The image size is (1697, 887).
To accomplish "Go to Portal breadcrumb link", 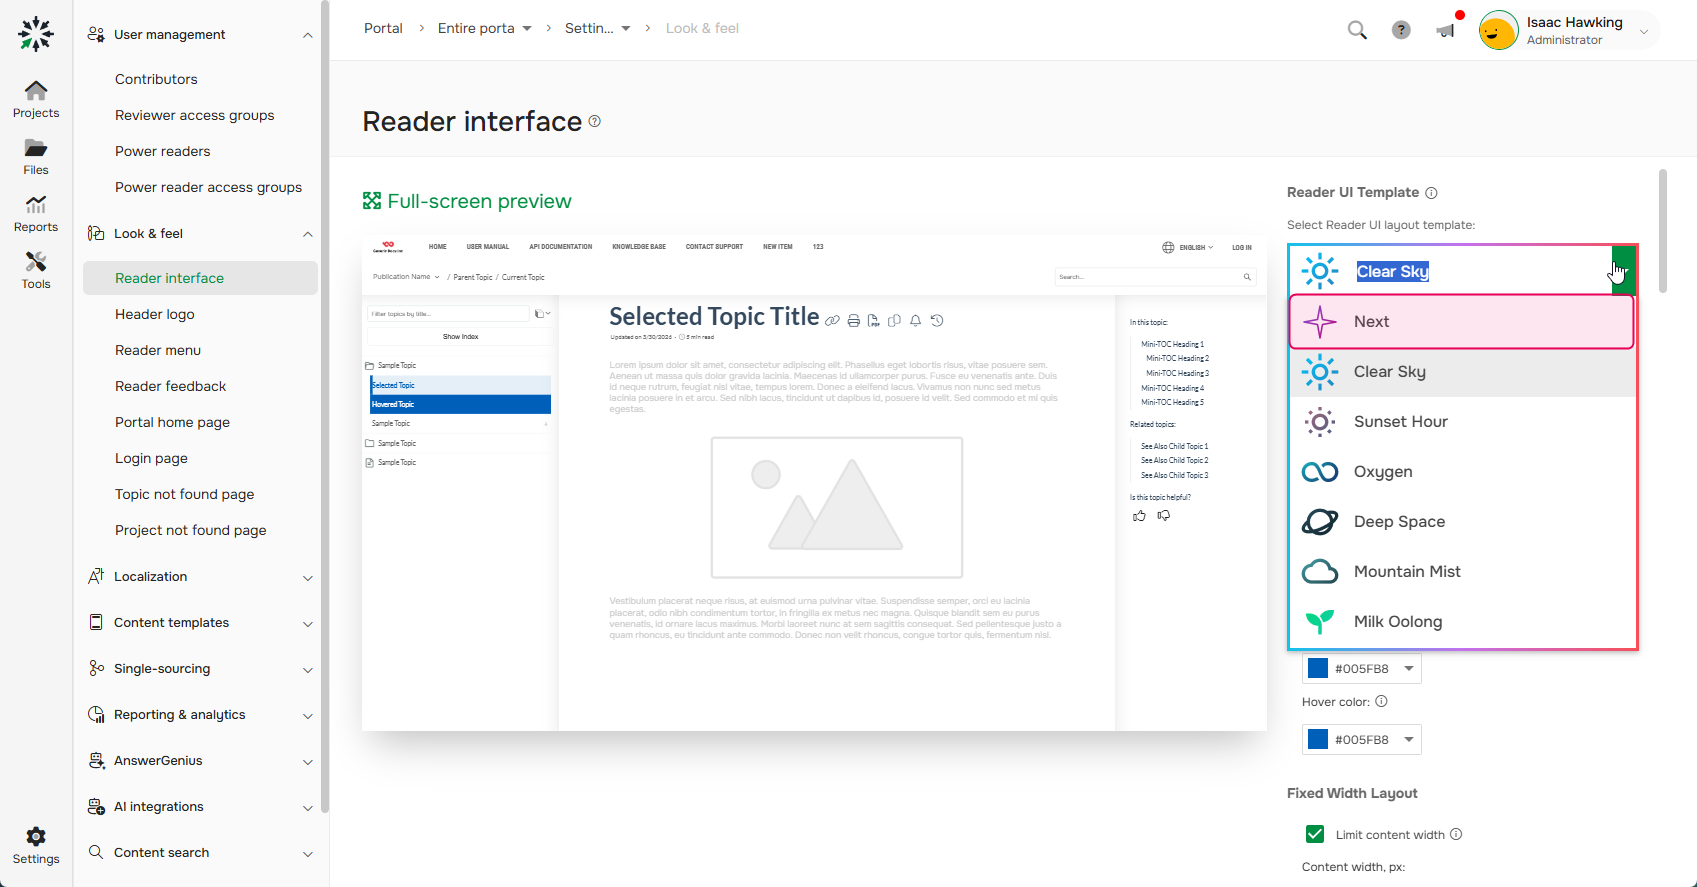I will pyautogui.click(x=383, y=28).
